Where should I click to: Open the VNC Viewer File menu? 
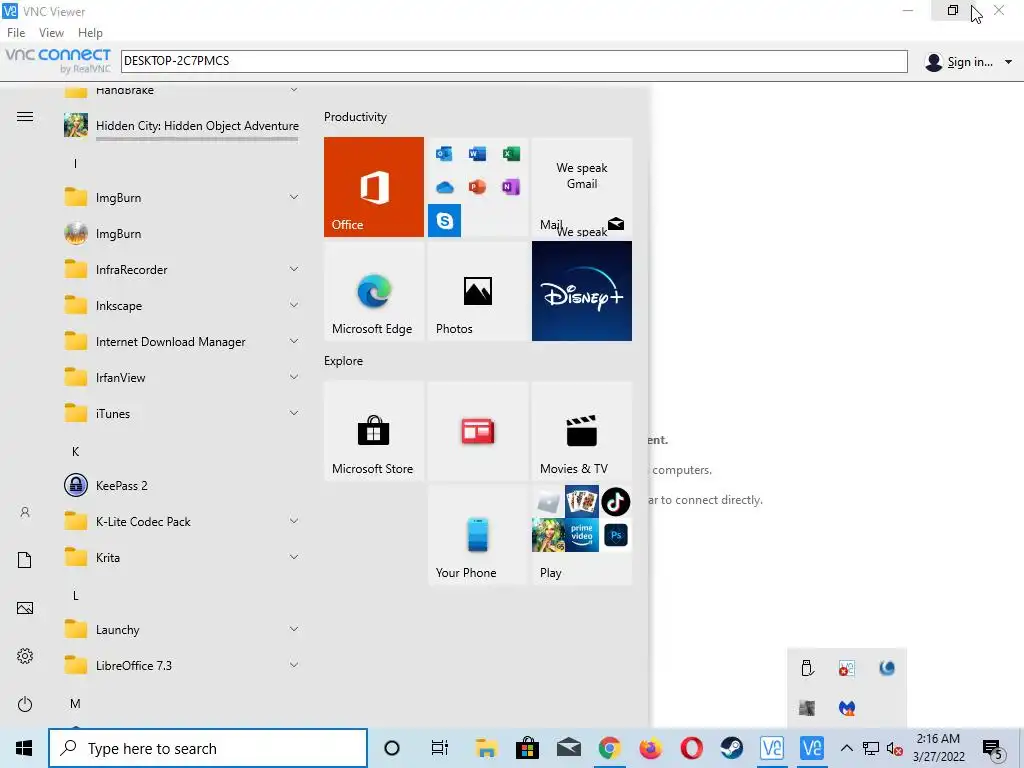click(16, 33)
